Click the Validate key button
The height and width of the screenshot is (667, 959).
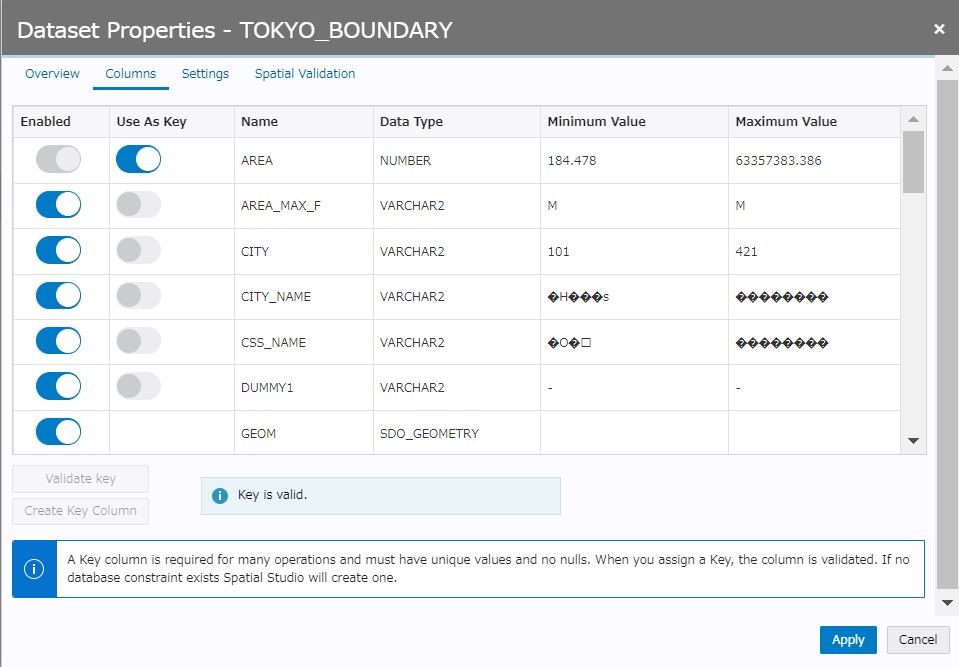click(80, 478)
